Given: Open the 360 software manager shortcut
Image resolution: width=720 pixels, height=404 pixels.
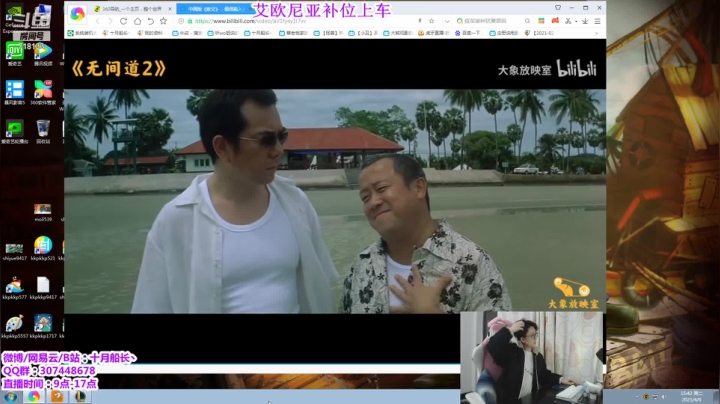Looking at the screenshot, I should [x=43, y=92].
